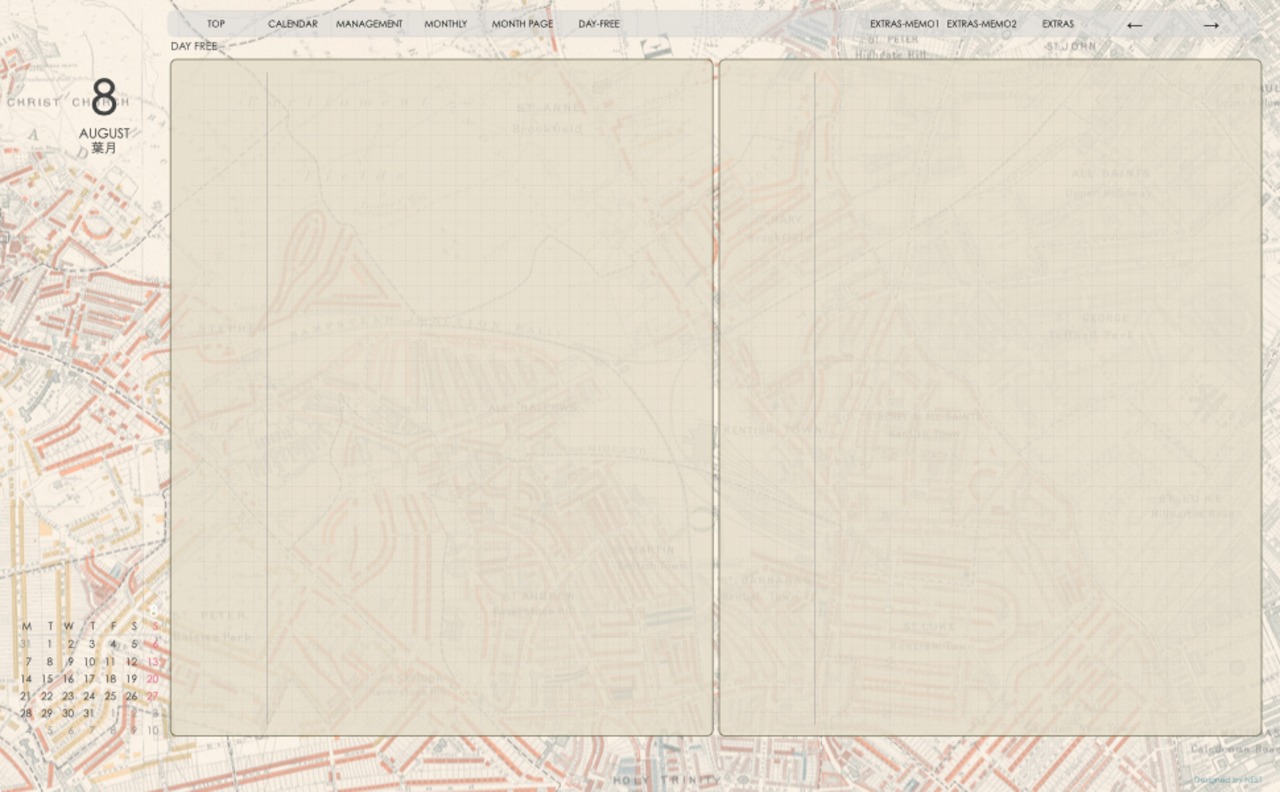Select date 25 in the mini calendar
This screenshot has width=1280, height=792.
pyautogui.click(x=110, y=696)
